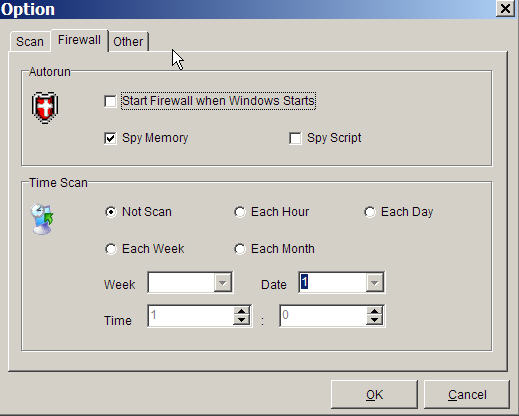Image resolution: width=519 pixels, height=416 pixels.
Task: Choose the Each Day scan schedule
Action: (370, 212)
